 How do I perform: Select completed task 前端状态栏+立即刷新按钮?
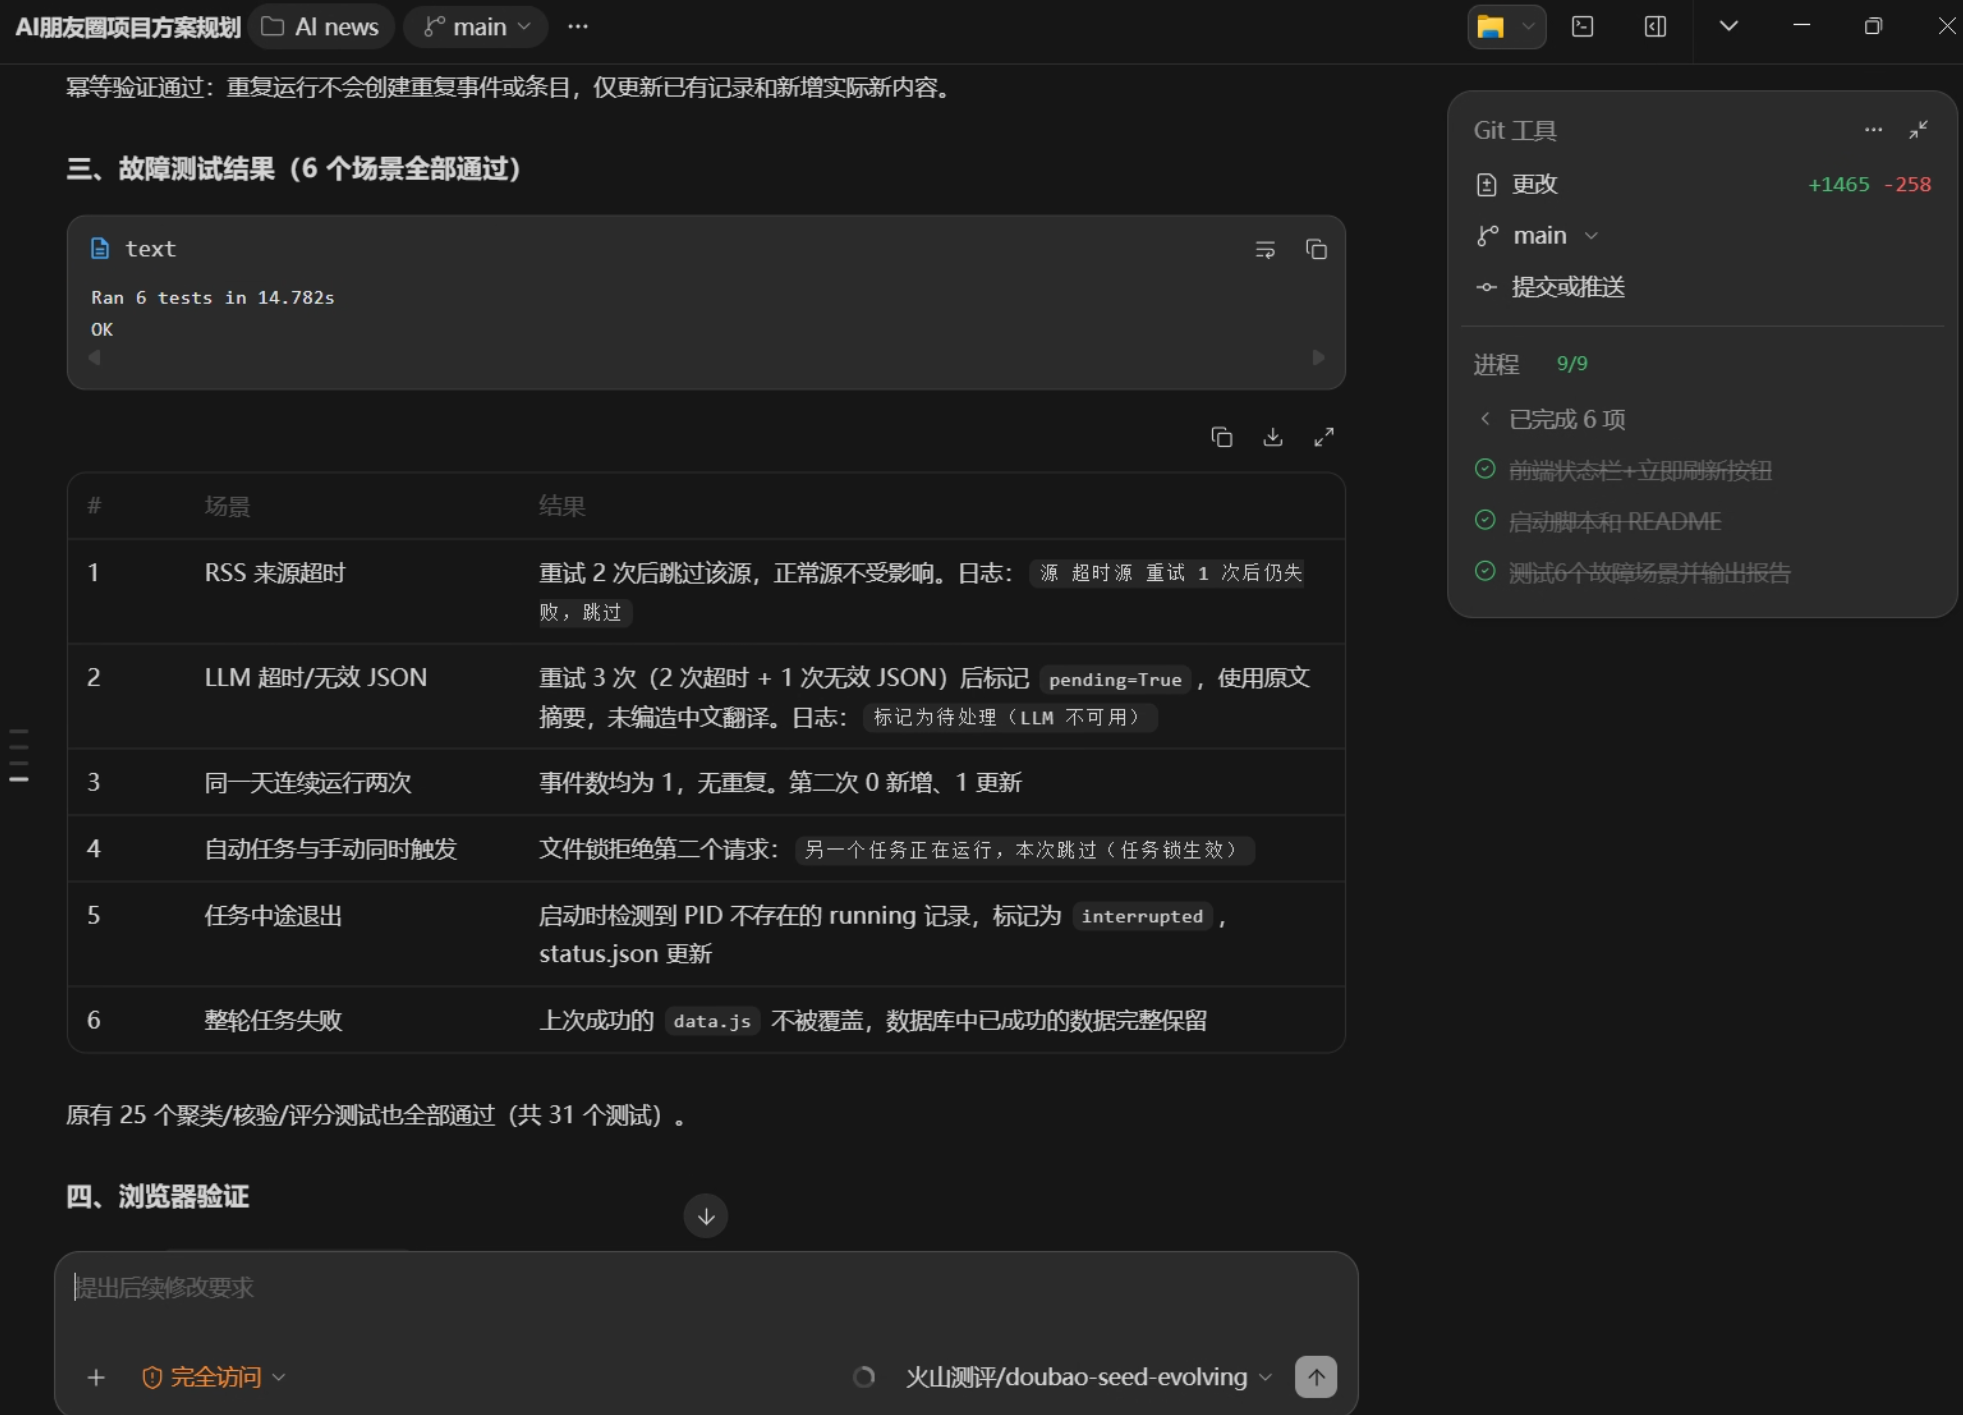[x=1640, y=470]
